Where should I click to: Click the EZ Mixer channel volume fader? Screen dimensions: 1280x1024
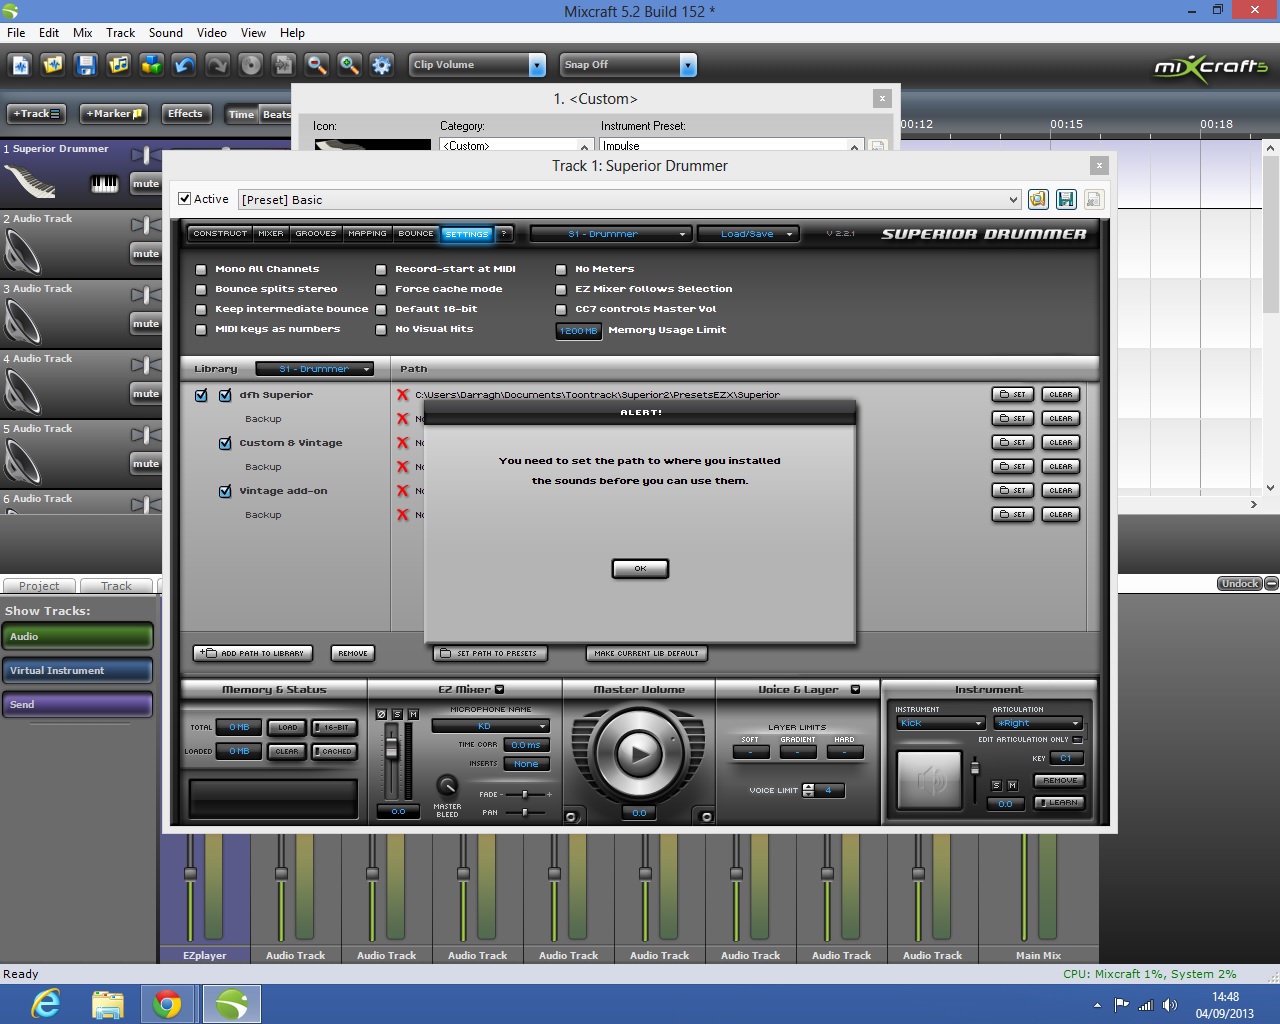392,749
